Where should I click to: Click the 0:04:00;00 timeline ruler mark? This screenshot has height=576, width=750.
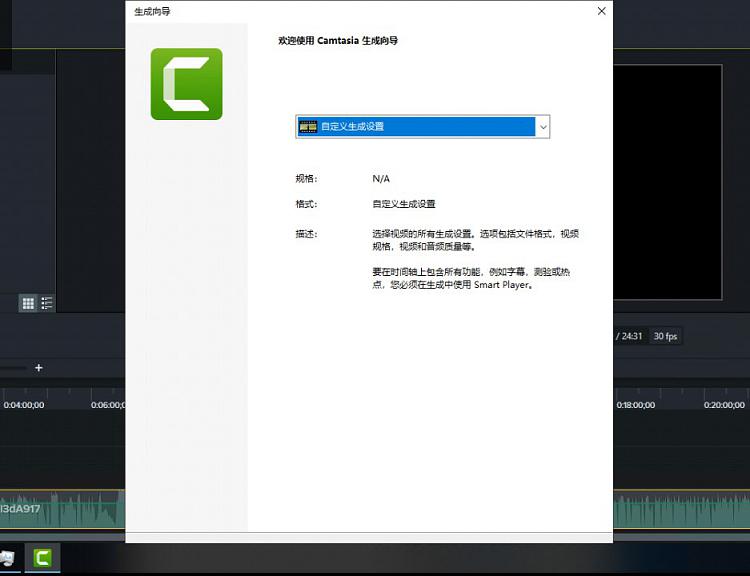pyautogui.click(x=23, y=405)
